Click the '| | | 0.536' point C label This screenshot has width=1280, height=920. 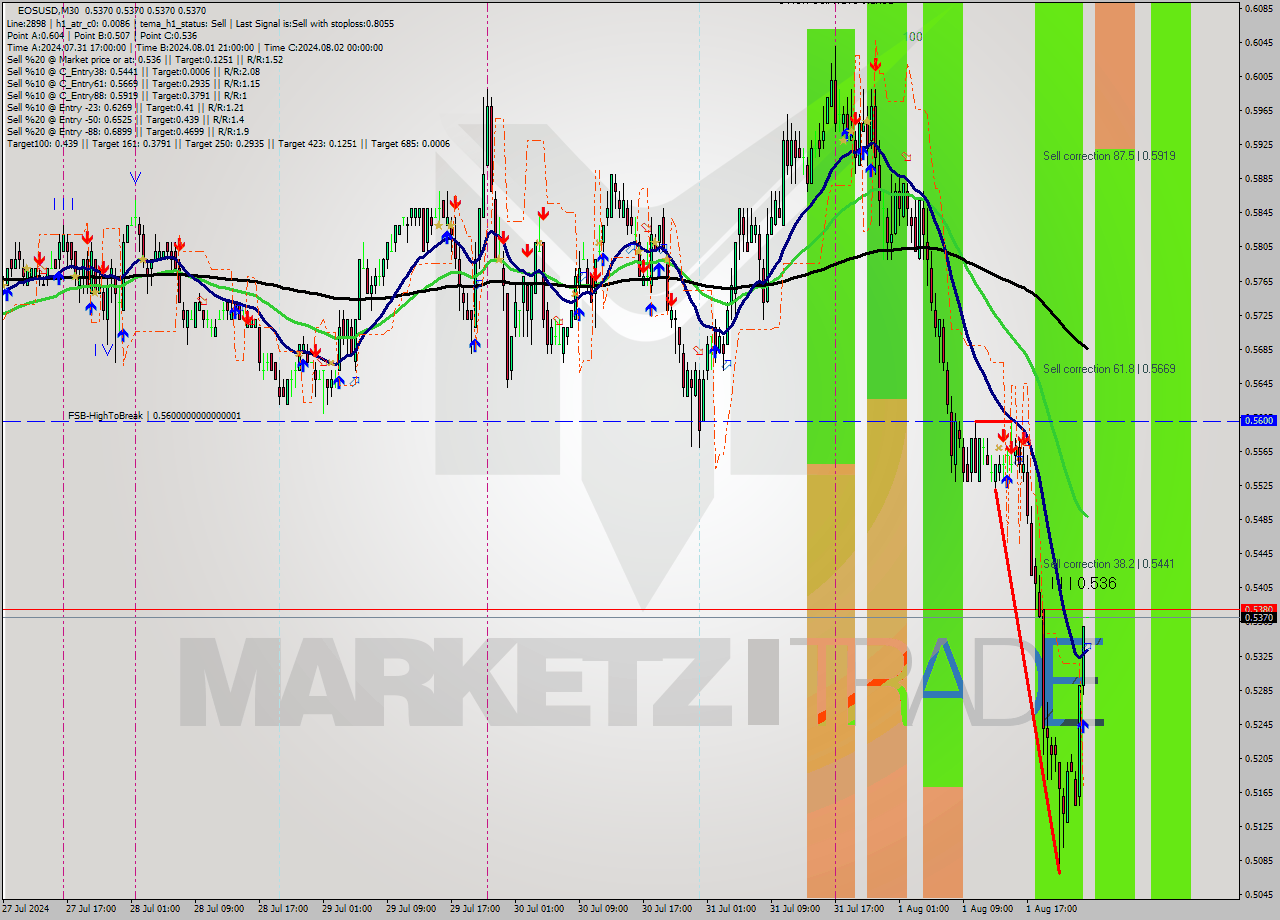[x=1084, y=583]
